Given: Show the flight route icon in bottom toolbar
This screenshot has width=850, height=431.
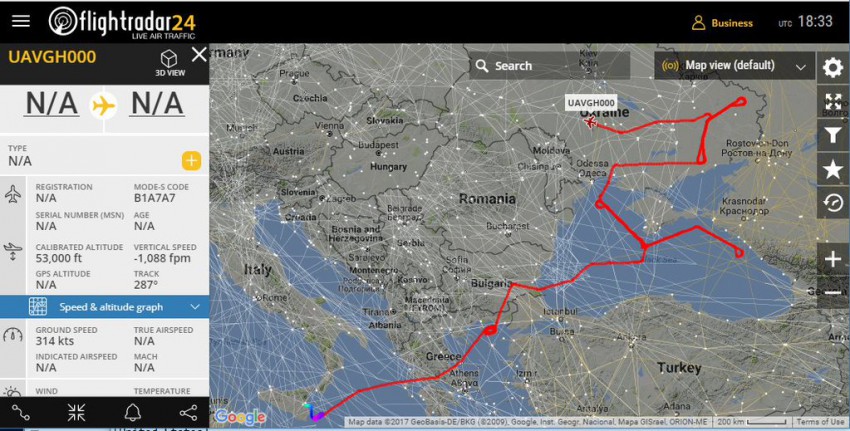Looking at the screenshot, I should [22, 412].
